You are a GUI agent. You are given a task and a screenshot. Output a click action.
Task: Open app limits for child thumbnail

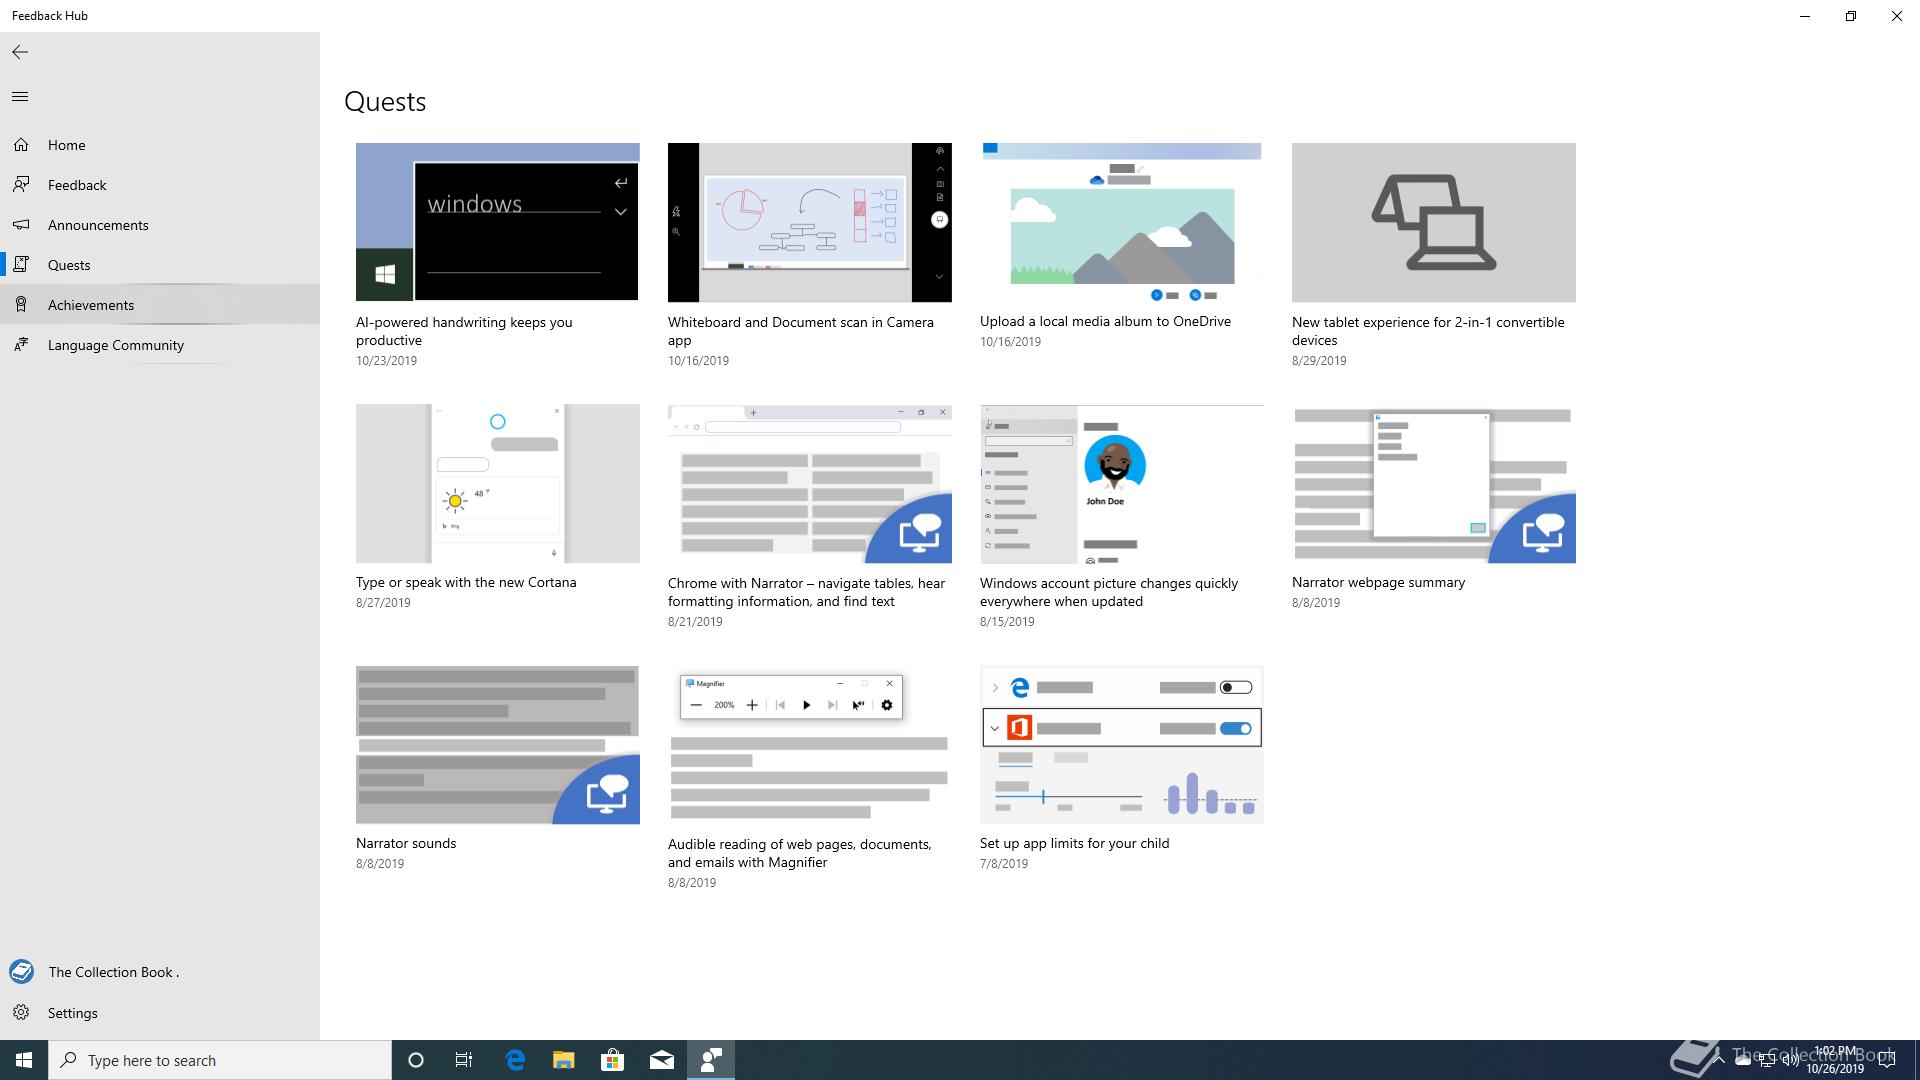pyautogui.click(x=1121, y=745)
